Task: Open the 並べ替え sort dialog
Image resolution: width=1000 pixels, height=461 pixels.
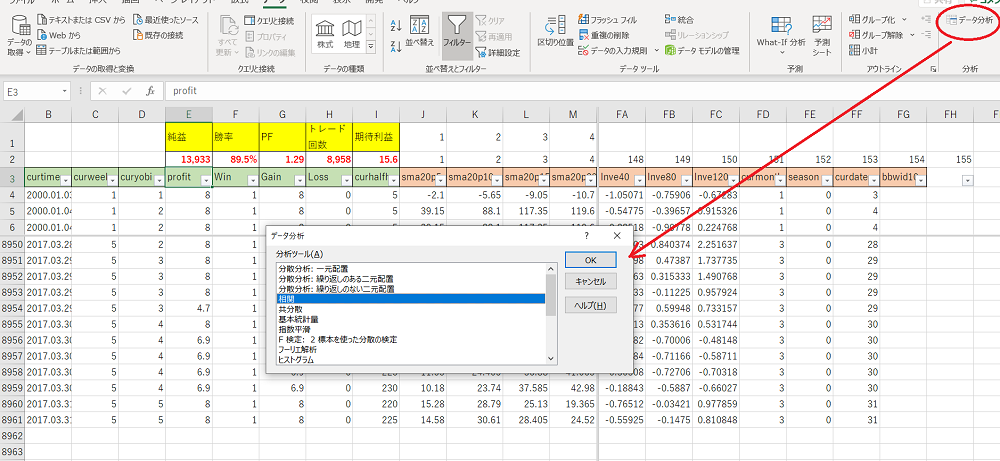Action: (x=422, y=32)
